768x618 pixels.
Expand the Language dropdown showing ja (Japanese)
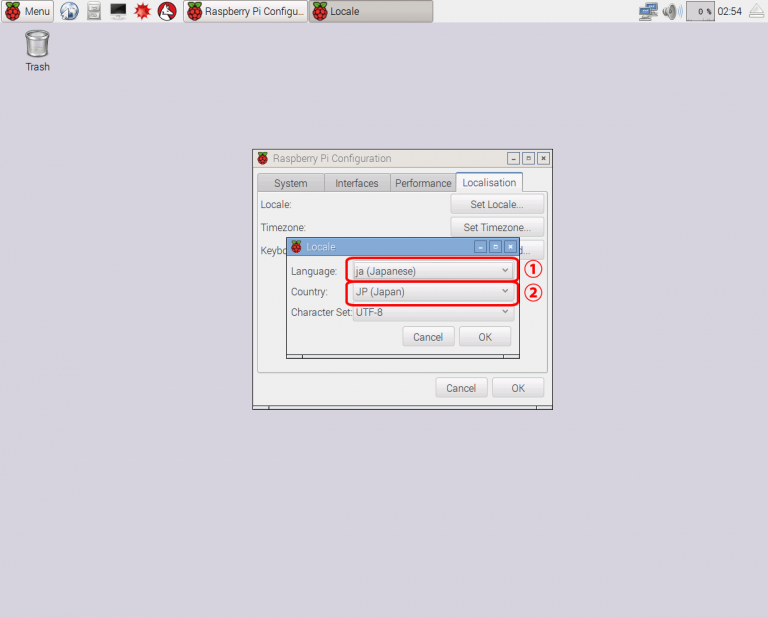[433, 271]
